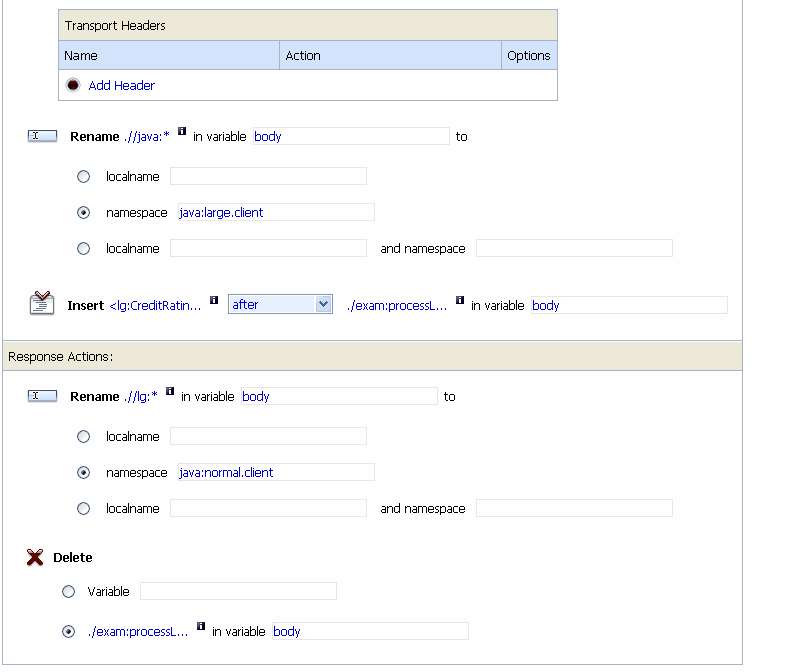Image resolution: width=812 pixels, height=672 pixels.
Task: Open the Add Header link
Action: click(121, 85)
